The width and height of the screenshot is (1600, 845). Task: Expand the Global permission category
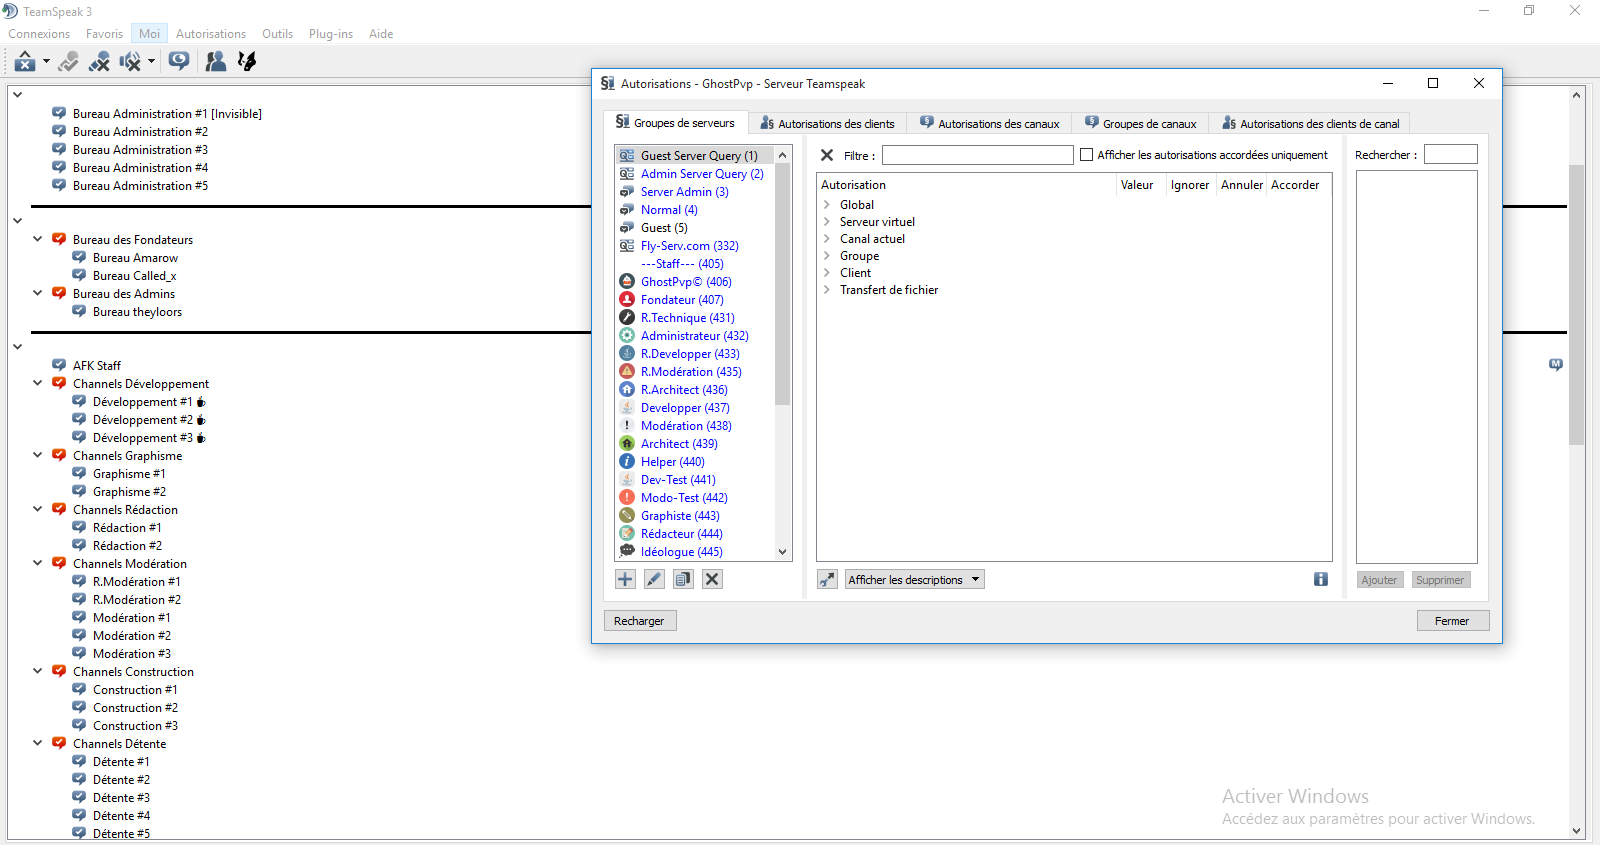click(827, 205)
